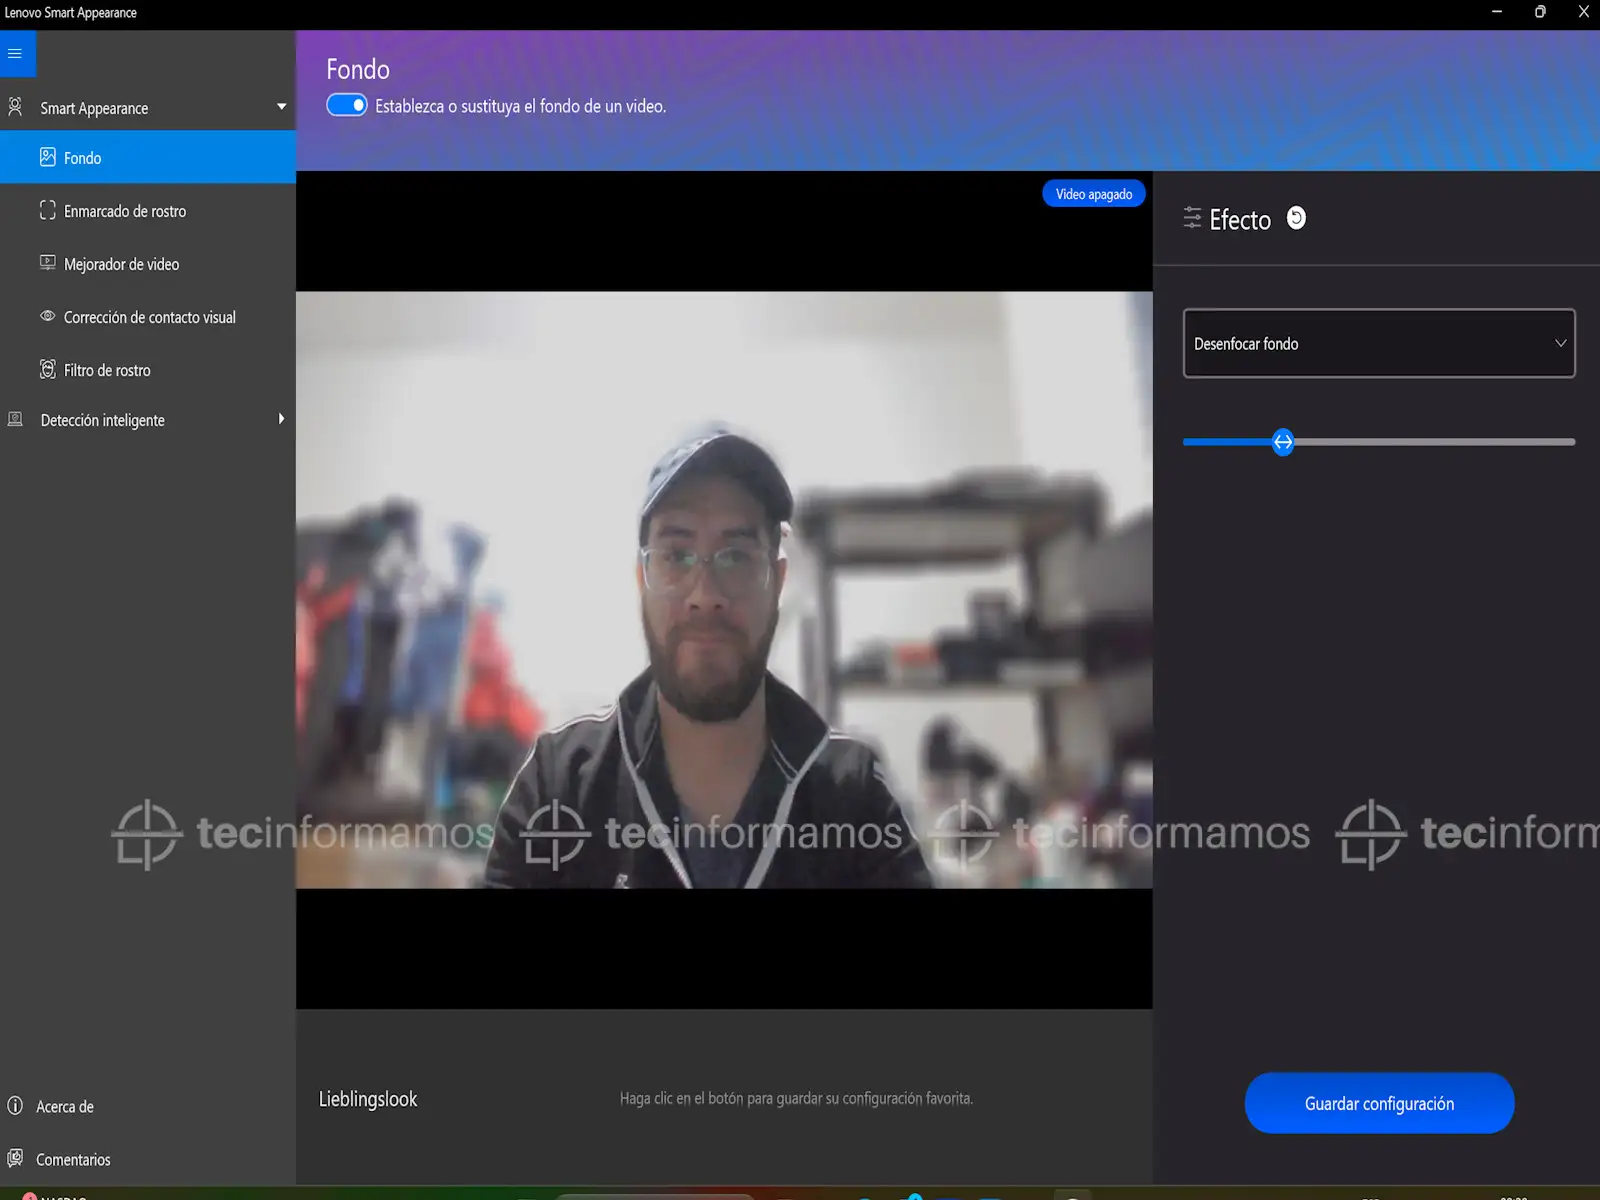
Task: Click the Efecto settings sliders icon
Action: pos(1192,218)
